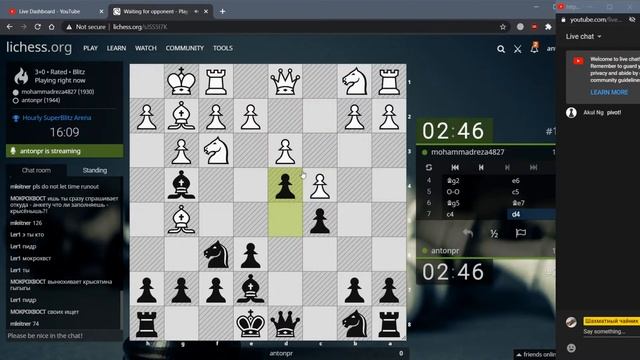Open the WATCH menu
640x360 pixels.
coord(146,48)
